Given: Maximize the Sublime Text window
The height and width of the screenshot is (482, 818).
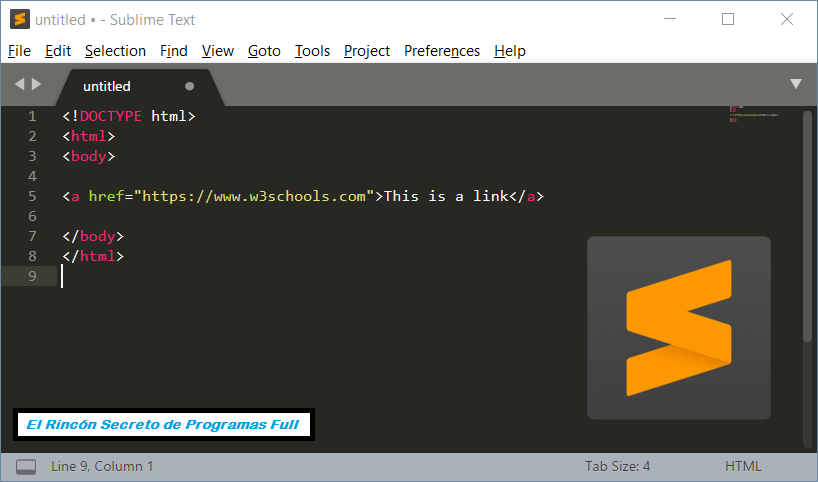Looking at the screenshot, I should point(728,19).
